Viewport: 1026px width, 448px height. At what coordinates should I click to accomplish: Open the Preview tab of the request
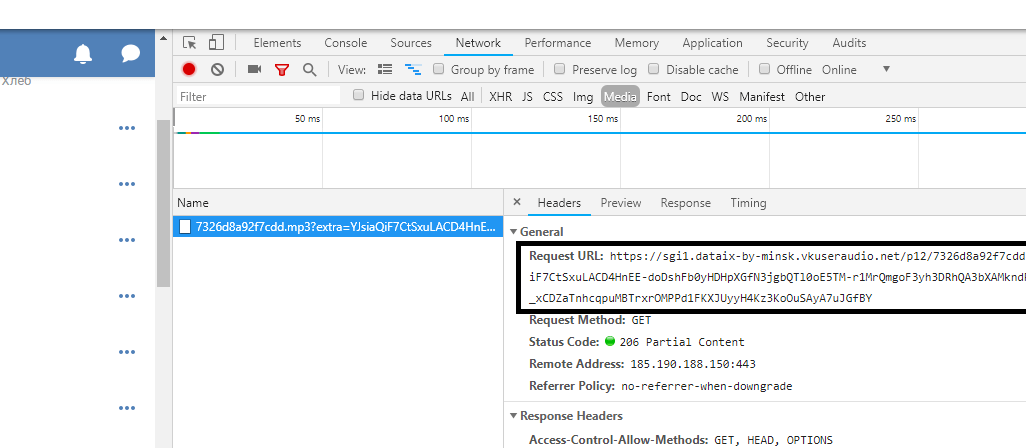pyautogui.click(x=620, y=203)
